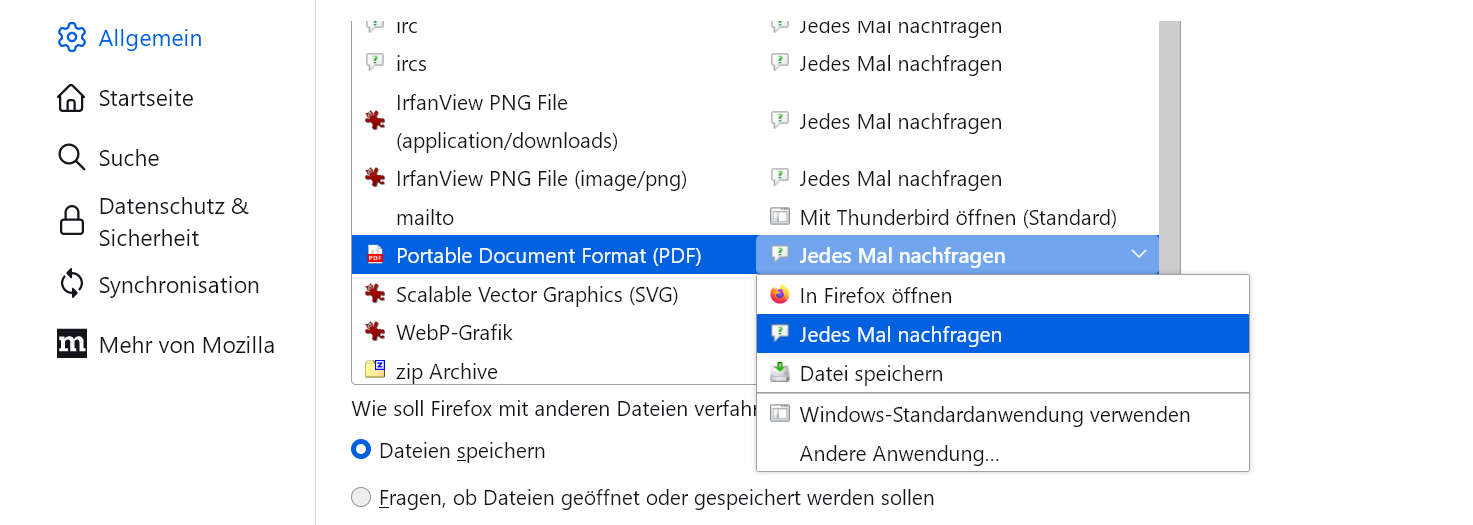Click the Datenschutz & Sicherheit lock icon
The image size is (1473, 525).
click(x=72, y=221)
